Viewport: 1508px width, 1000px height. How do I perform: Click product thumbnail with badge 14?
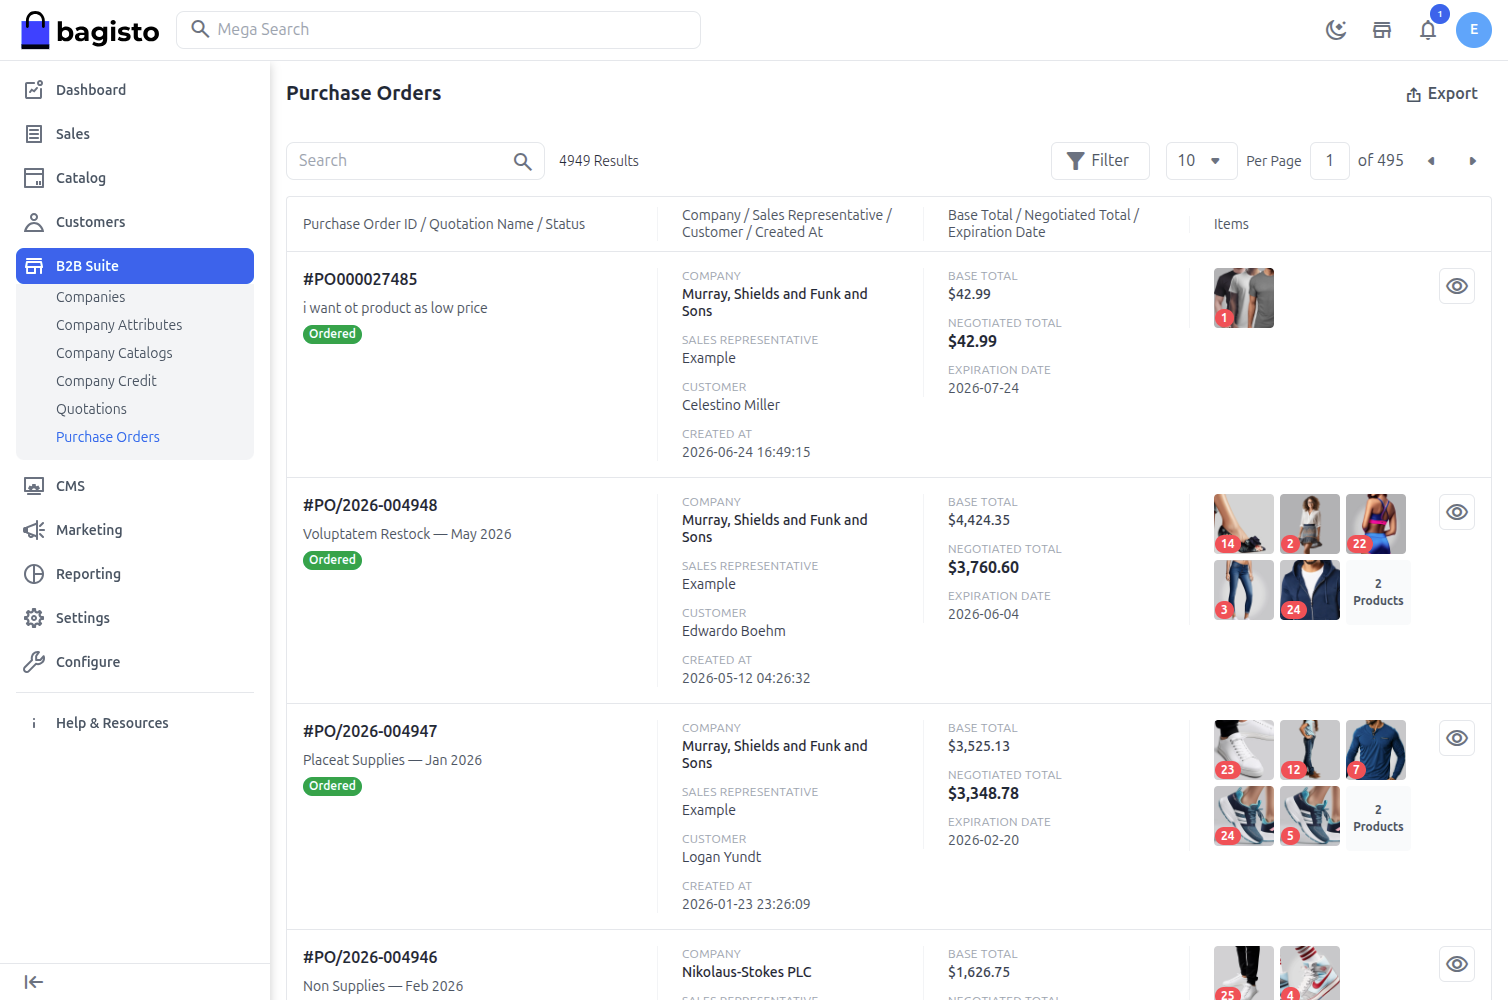(1244, 524)
